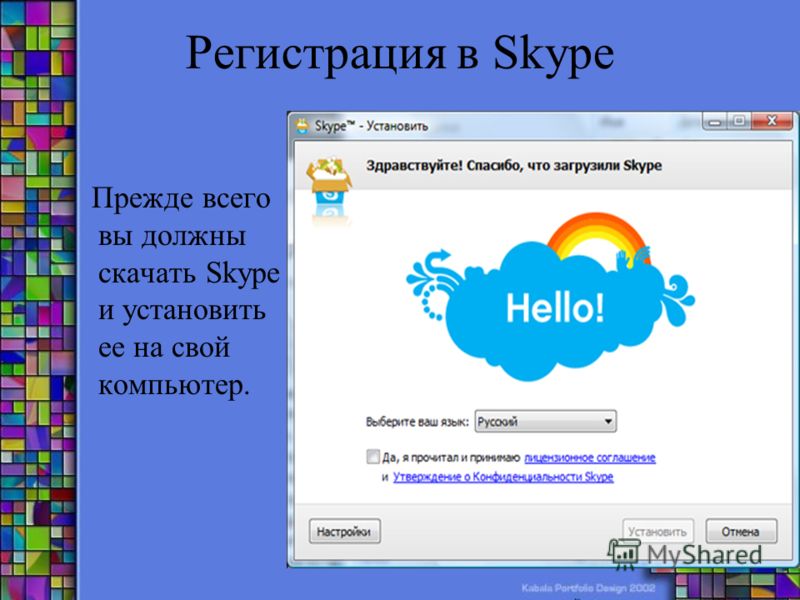
Task: Open Утверждение о Конфиденциальности Skype link
Action: (x=503, y=477)
